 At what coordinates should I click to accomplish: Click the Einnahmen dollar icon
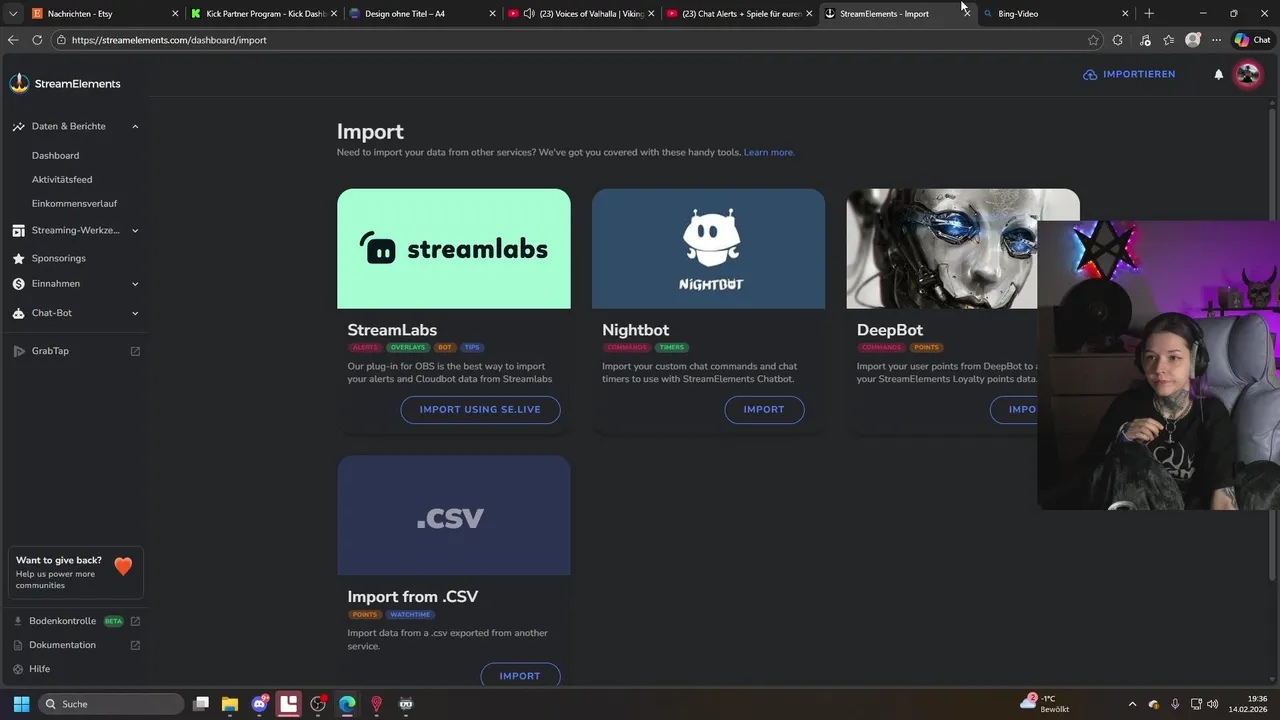pyautogui.click(x=18, y=284)
